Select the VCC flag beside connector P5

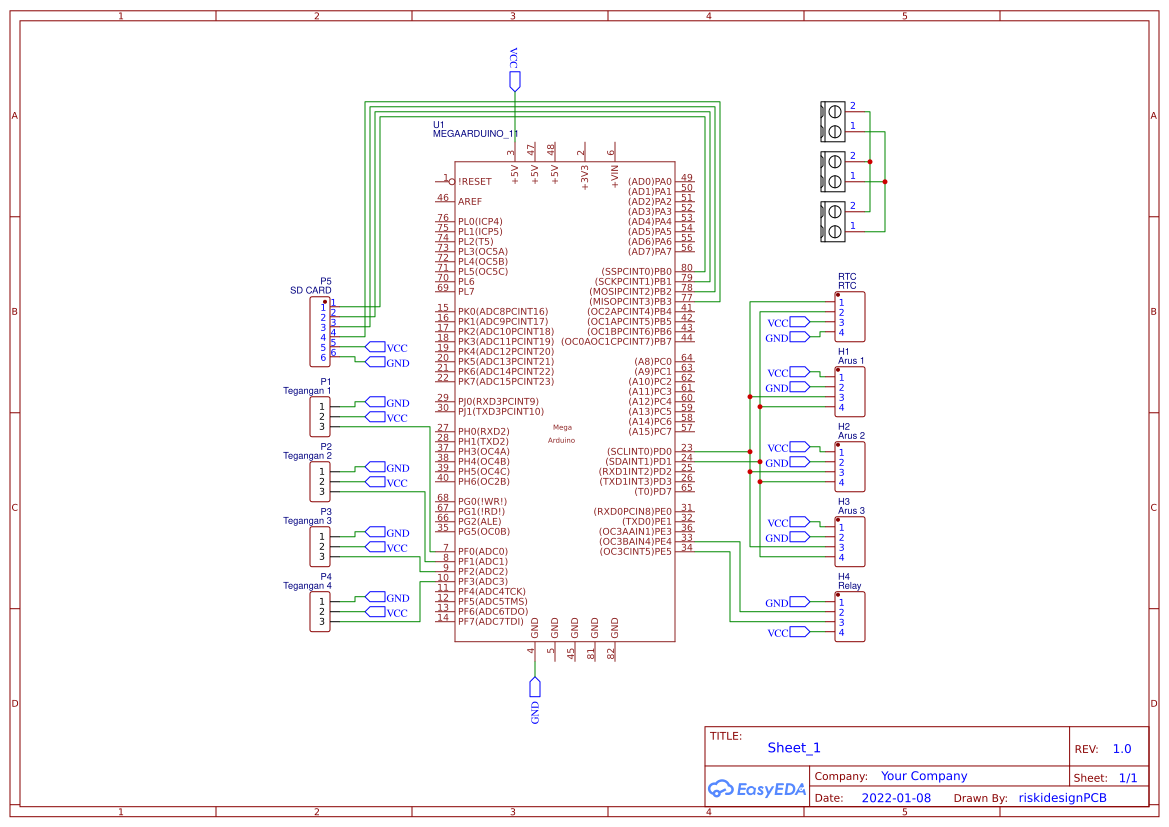coord(381,347)
